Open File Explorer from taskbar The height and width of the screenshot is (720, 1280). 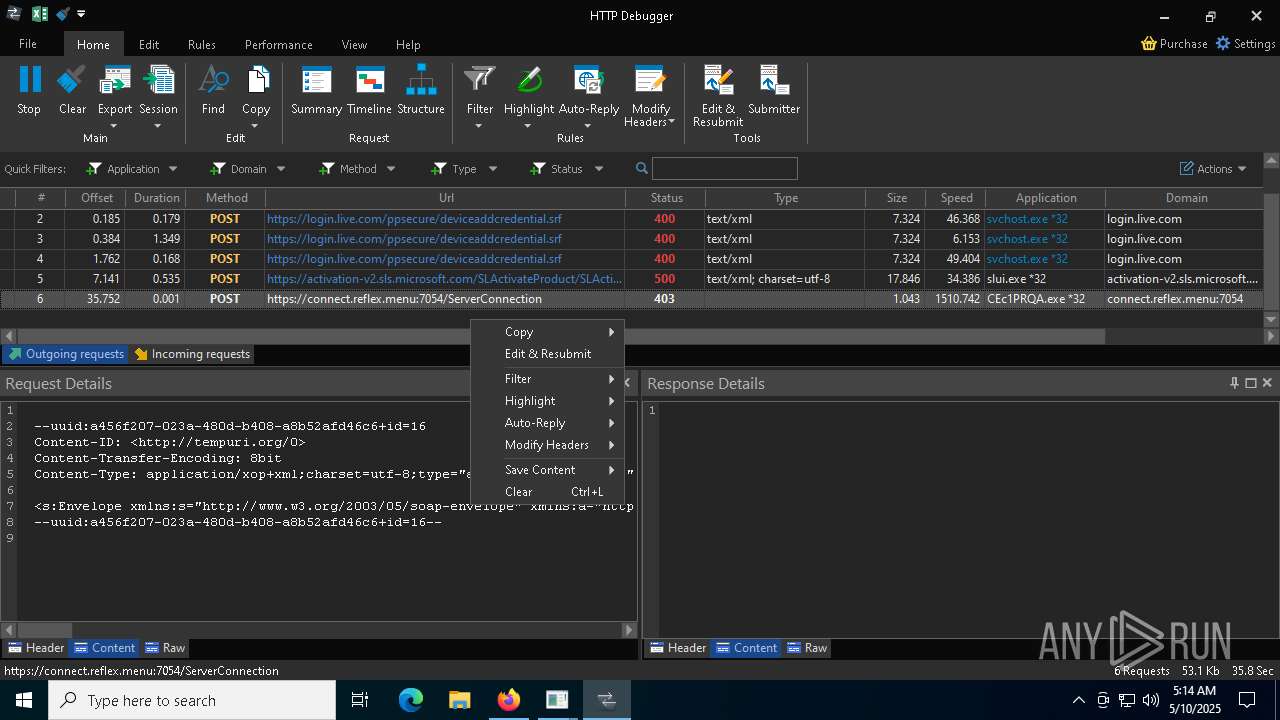460,700
